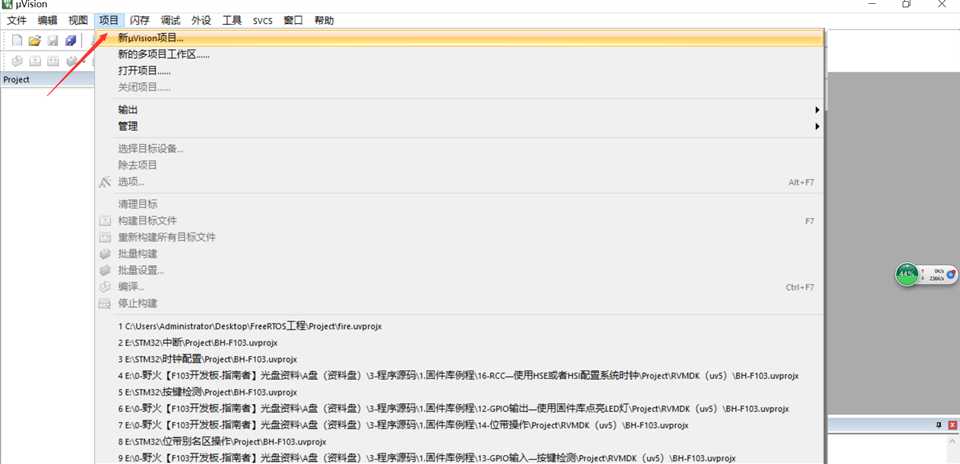Viewport: 960px width, 464px height.
Task: Close the bottom output panel with red X
Action: coord(952,424)
